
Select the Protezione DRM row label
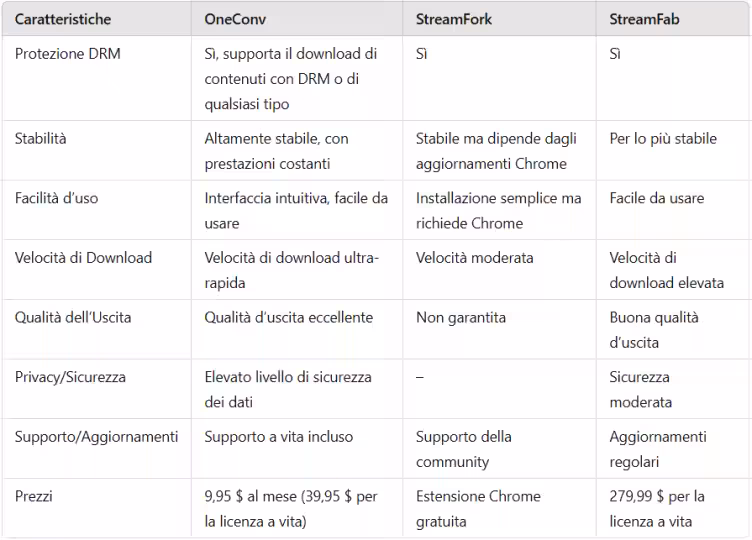click(67, 54)
